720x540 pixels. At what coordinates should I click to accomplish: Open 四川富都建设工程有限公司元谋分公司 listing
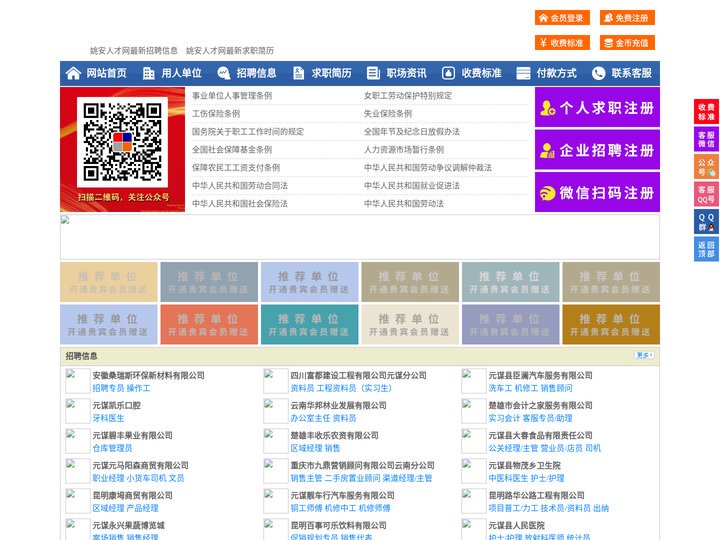[x=358, y=375]
